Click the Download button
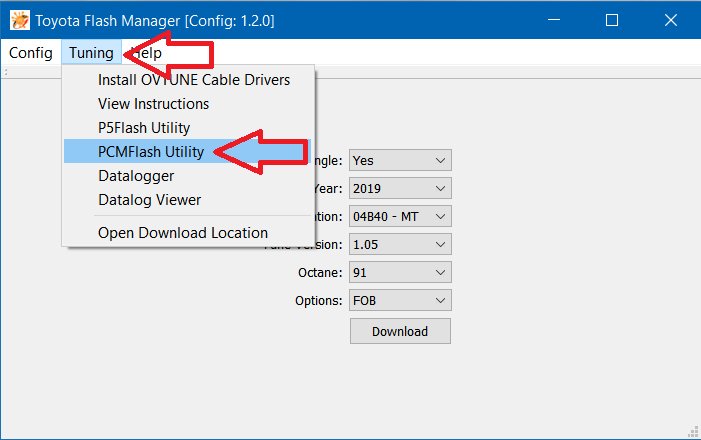The height and width of the screenshot is (440, 701). coord(400,331)
